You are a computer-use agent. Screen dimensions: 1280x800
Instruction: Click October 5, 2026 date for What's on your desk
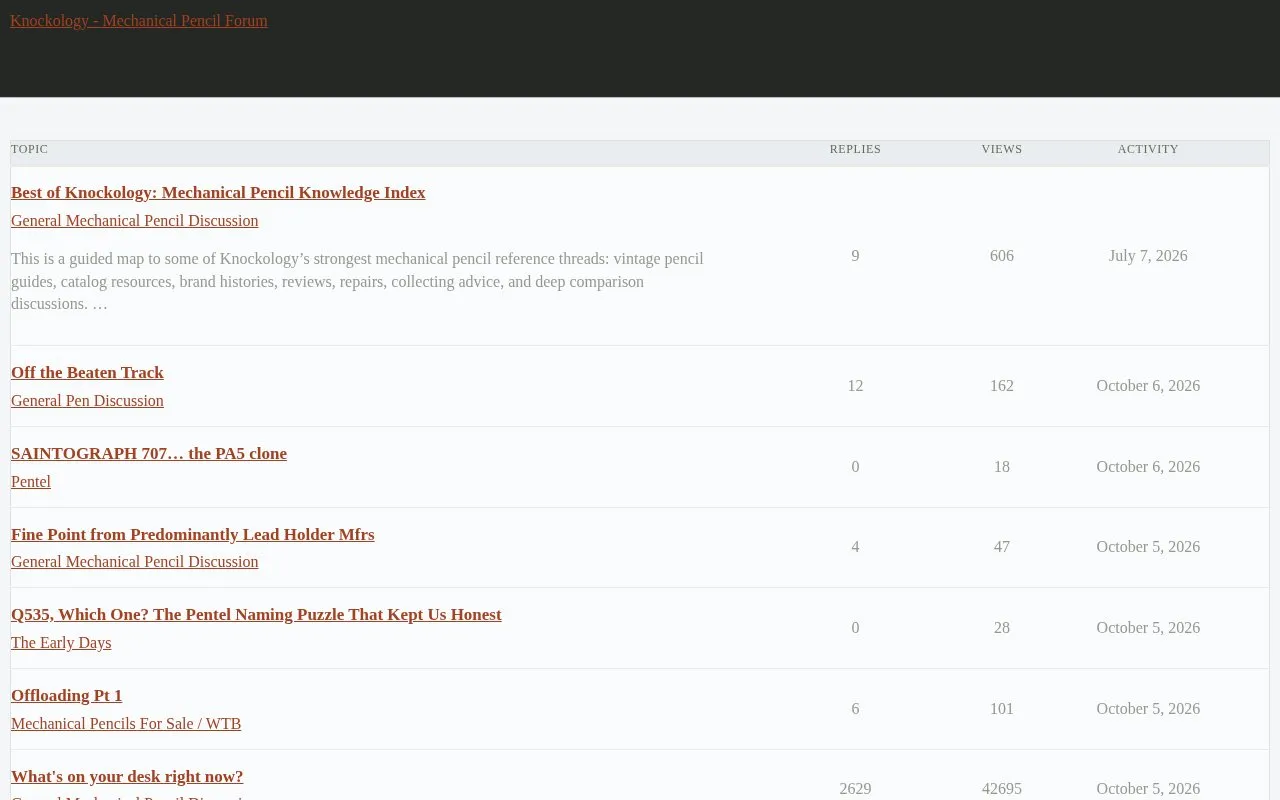[x=1148, y=789]
